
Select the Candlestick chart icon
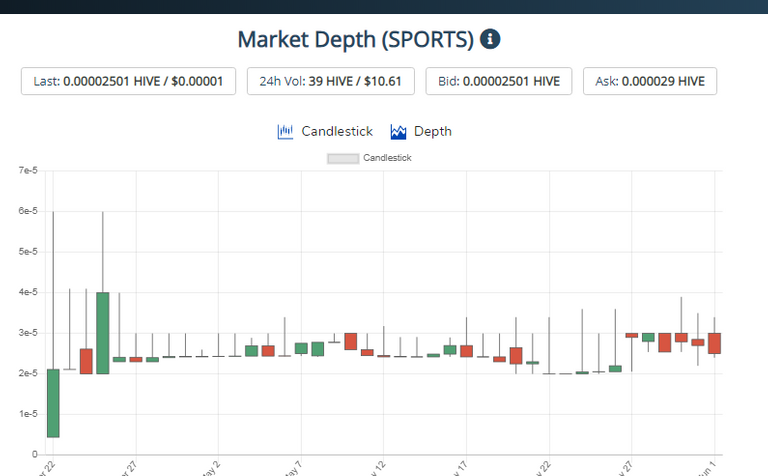click(285, 132)
